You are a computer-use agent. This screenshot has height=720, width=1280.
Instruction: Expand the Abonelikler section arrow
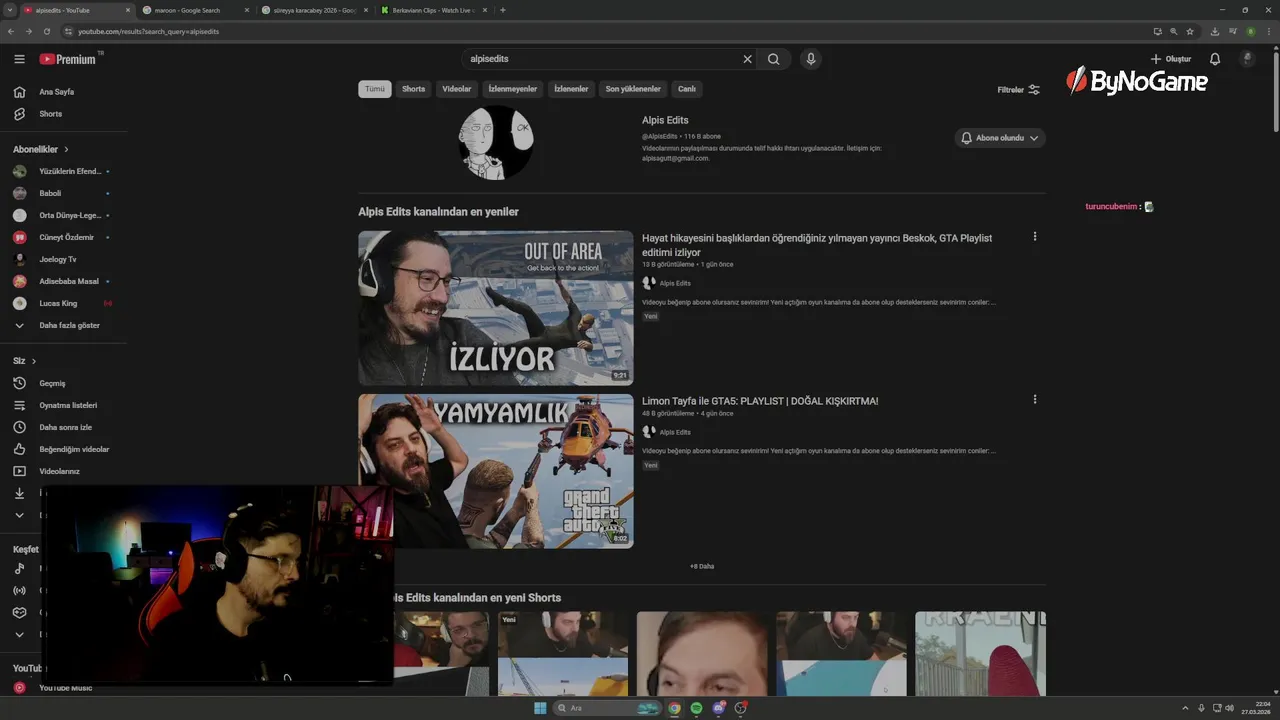[67, 149]
